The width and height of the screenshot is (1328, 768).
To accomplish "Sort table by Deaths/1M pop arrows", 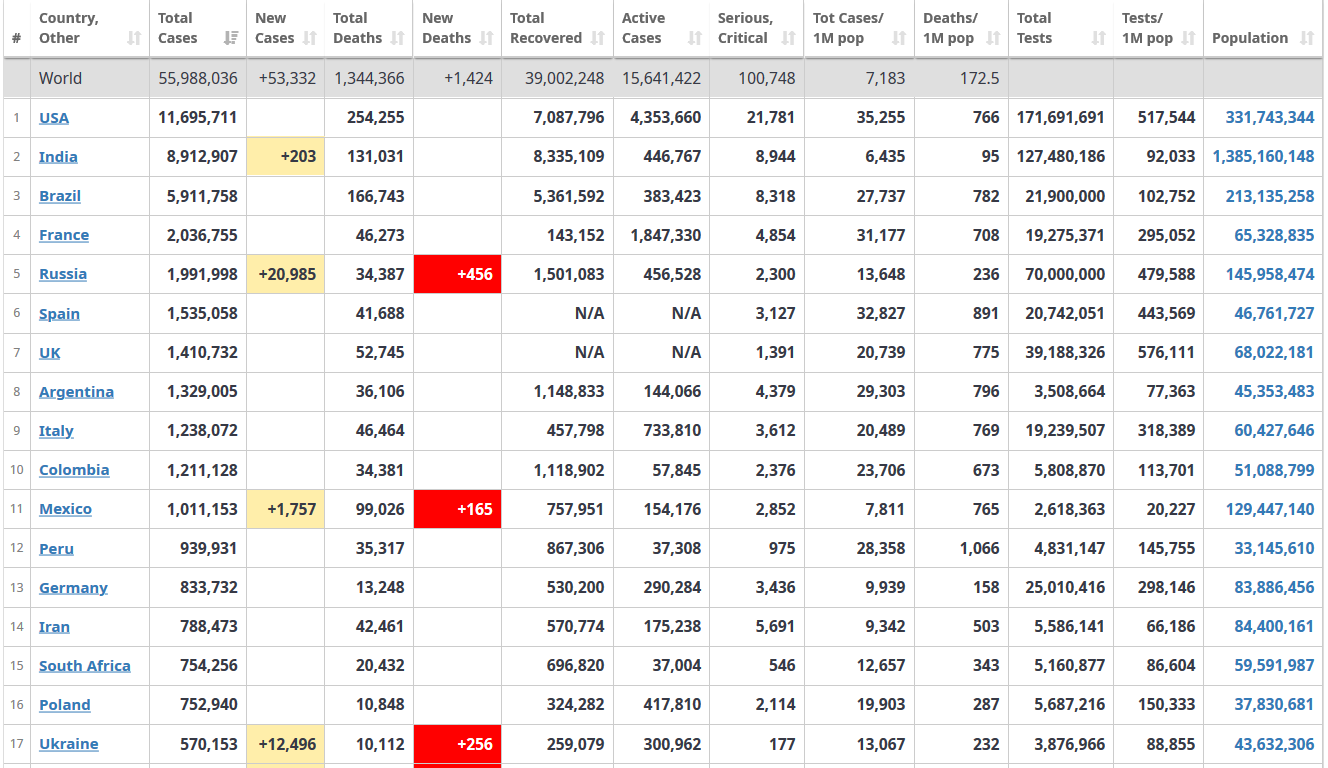I will [x=993, y=38].
